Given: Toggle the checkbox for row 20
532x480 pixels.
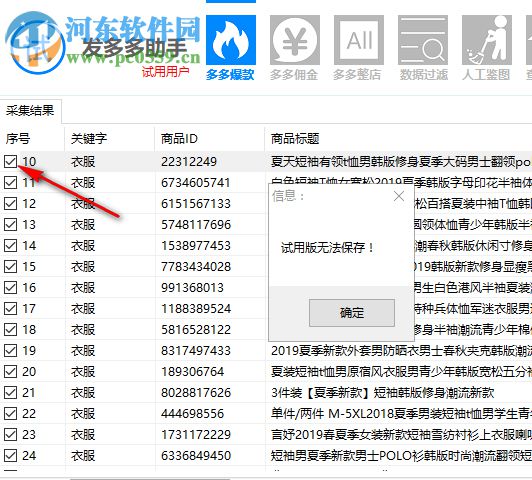Looking at the screenshot, I should click(11, 371).
